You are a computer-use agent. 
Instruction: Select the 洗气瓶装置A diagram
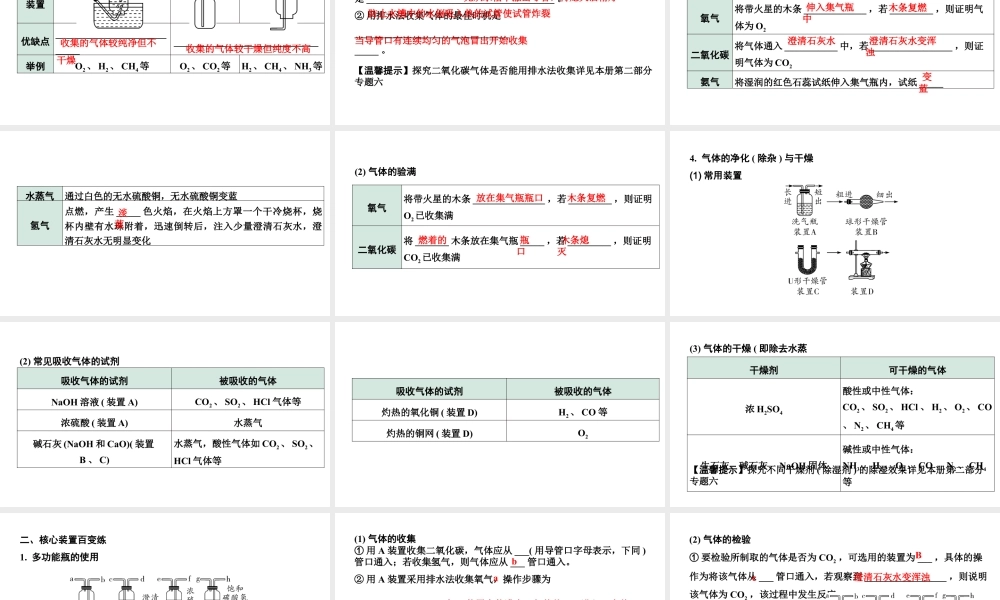(804, 201)
